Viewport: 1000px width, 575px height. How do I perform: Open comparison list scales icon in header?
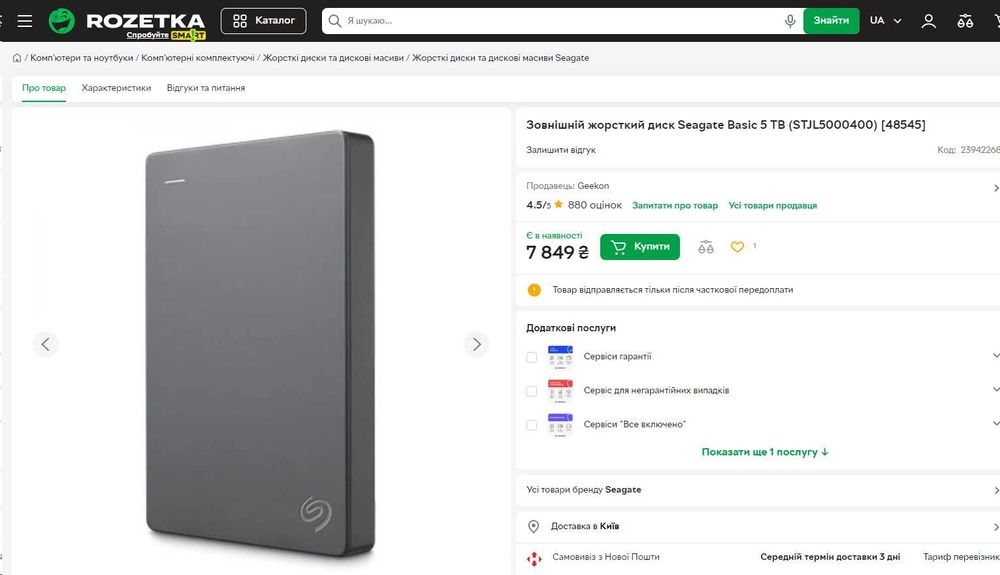click(965, 21)
